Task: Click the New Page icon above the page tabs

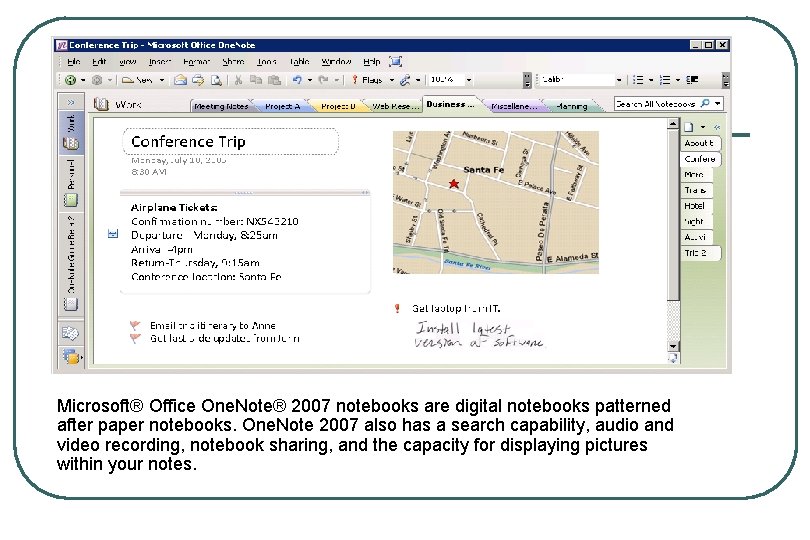Action: pos(689,127)
